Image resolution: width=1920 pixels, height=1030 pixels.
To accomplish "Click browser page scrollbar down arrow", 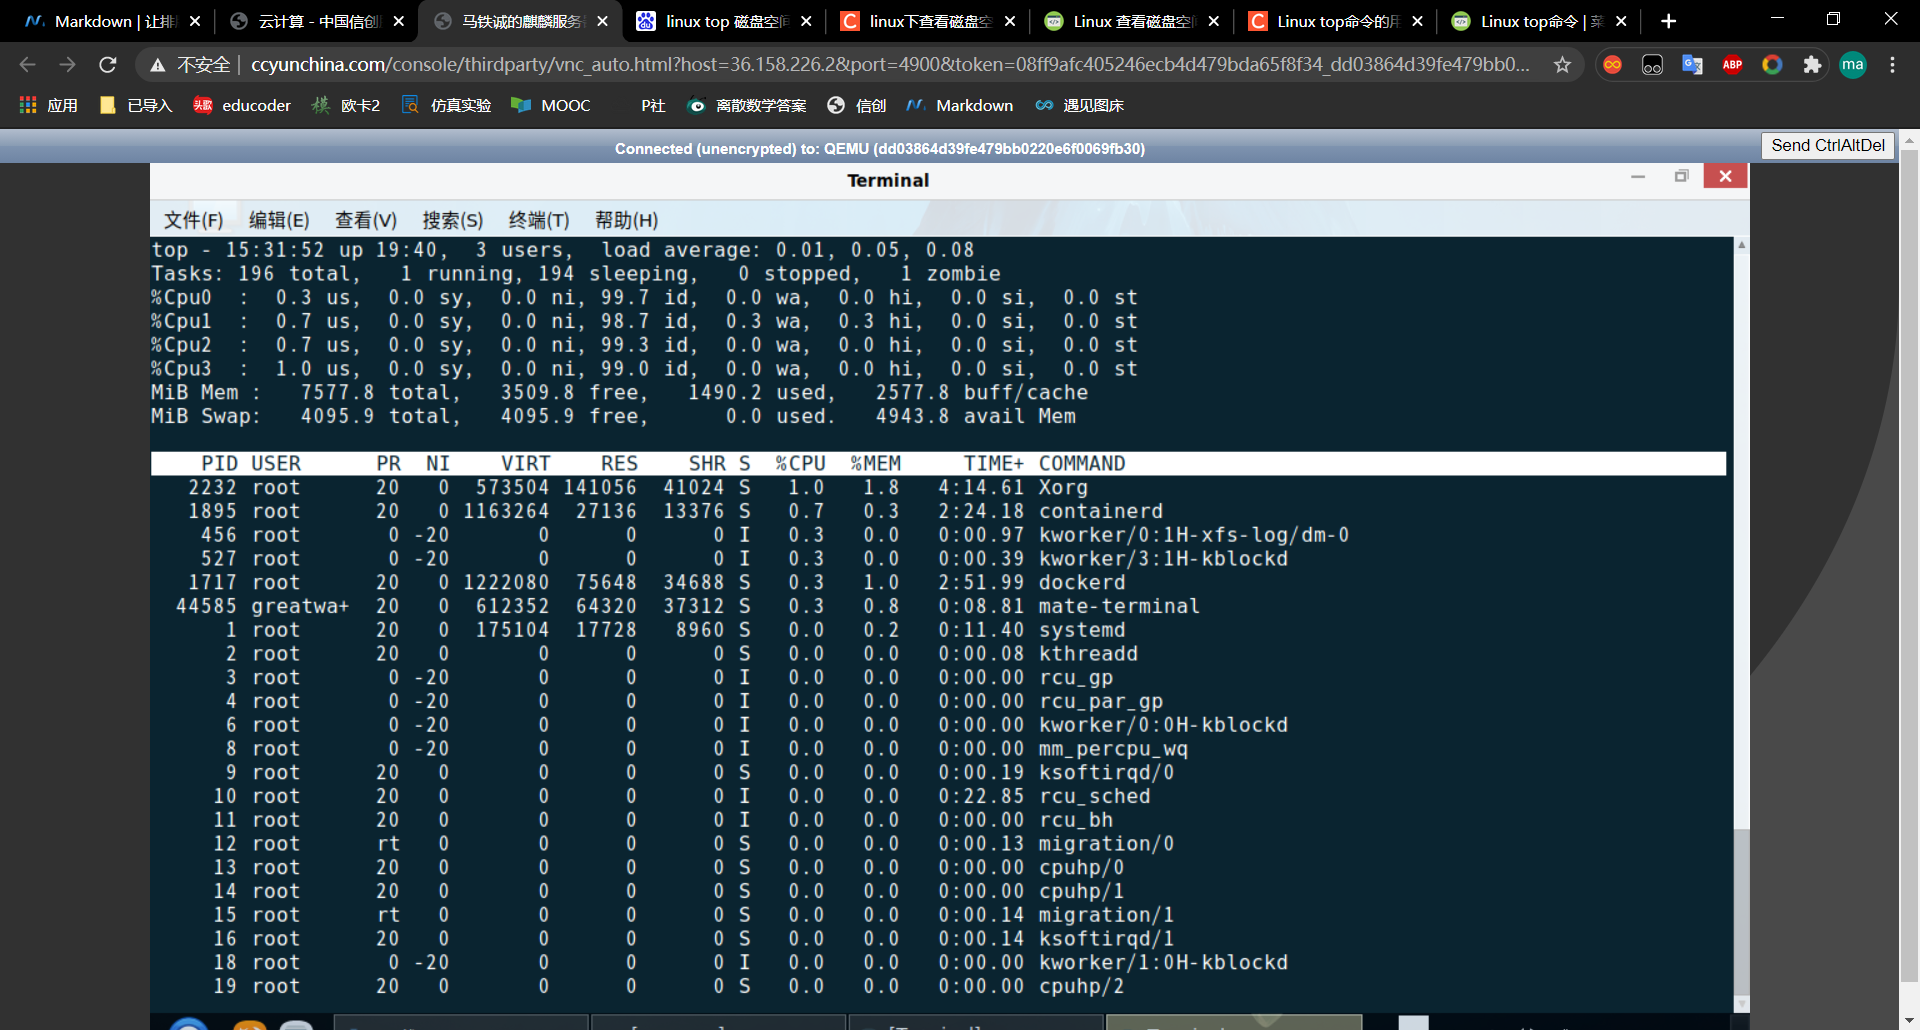I will (x=1909, y=1020).
